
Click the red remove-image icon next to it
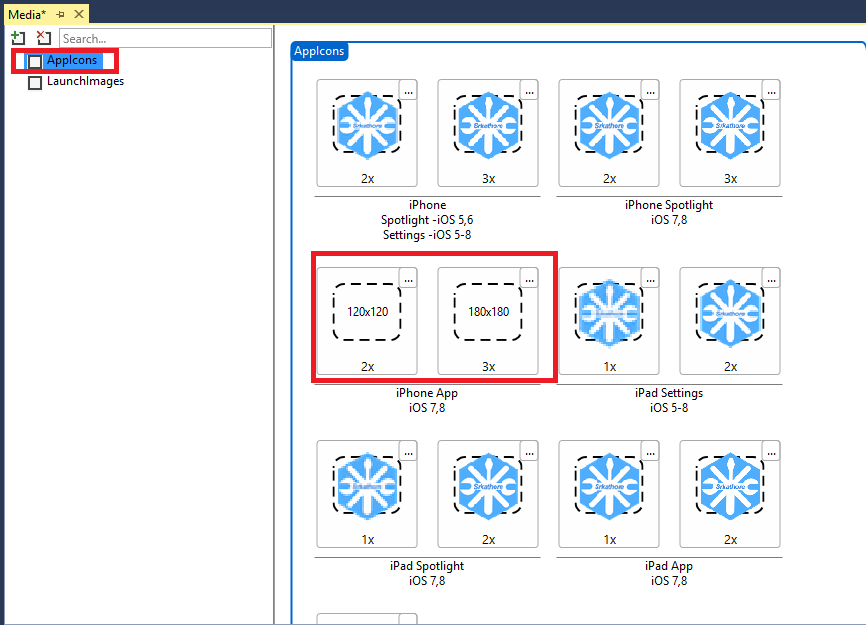click(42, 37)
